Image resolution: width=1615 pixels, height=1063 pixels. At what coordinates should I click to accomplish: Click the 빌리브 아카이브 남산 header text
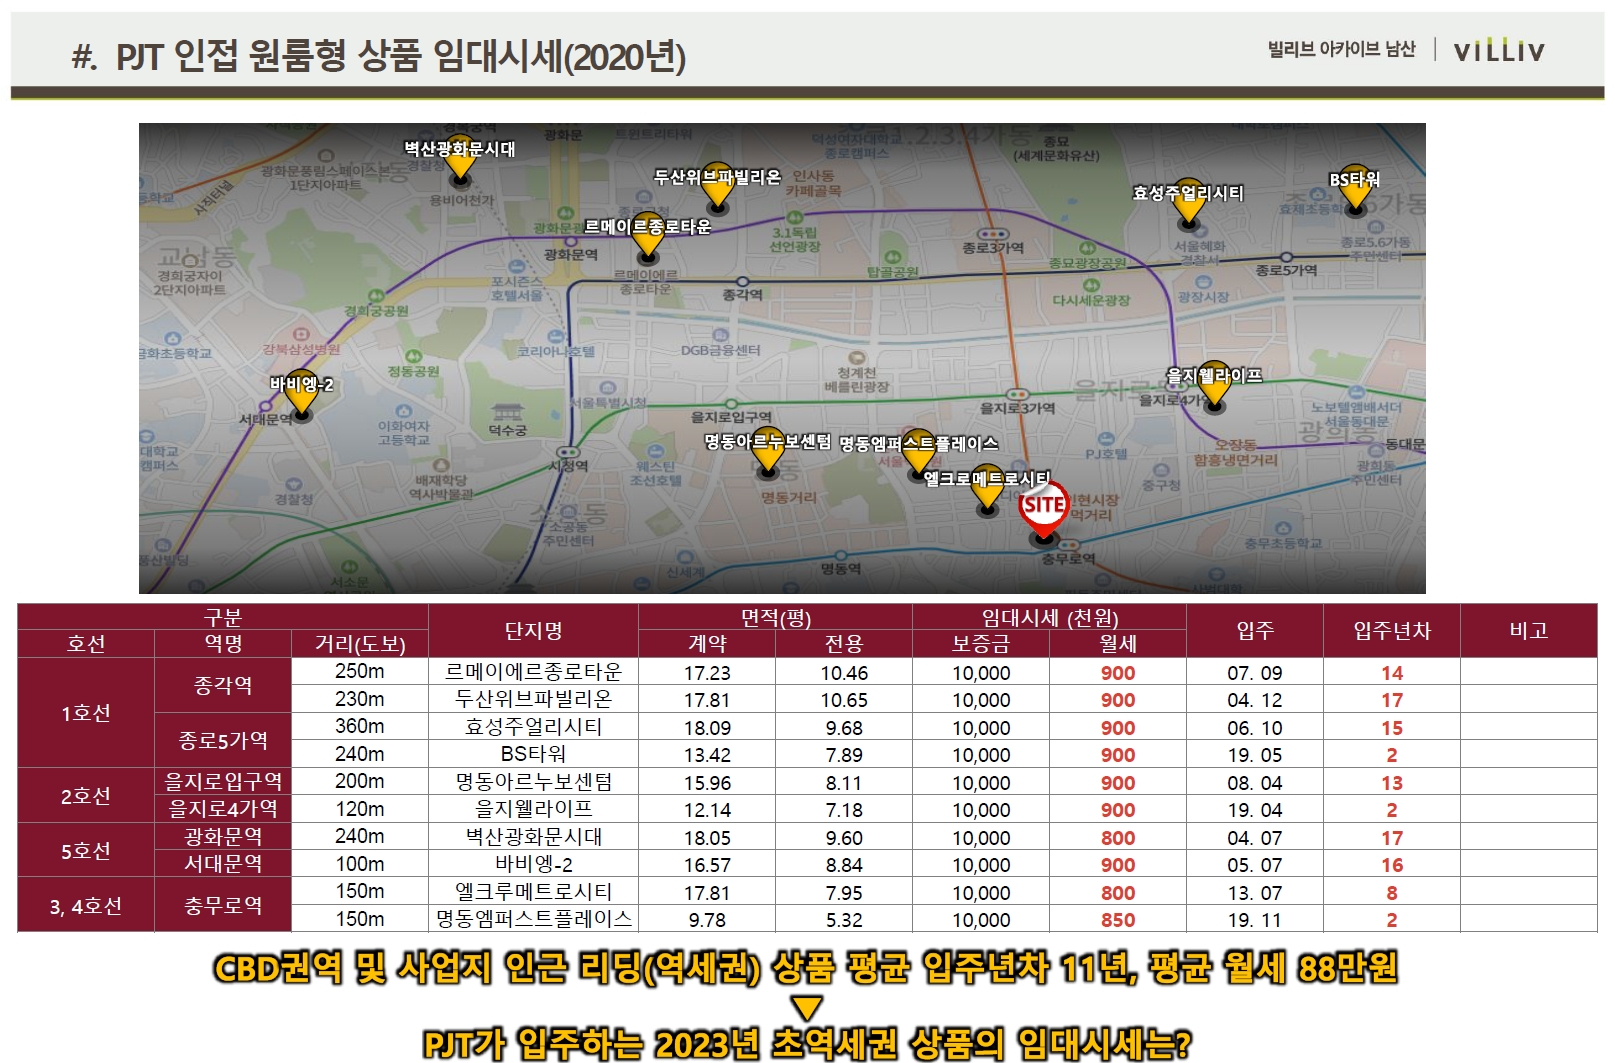pyautogui.click(x=1341, y=49)
